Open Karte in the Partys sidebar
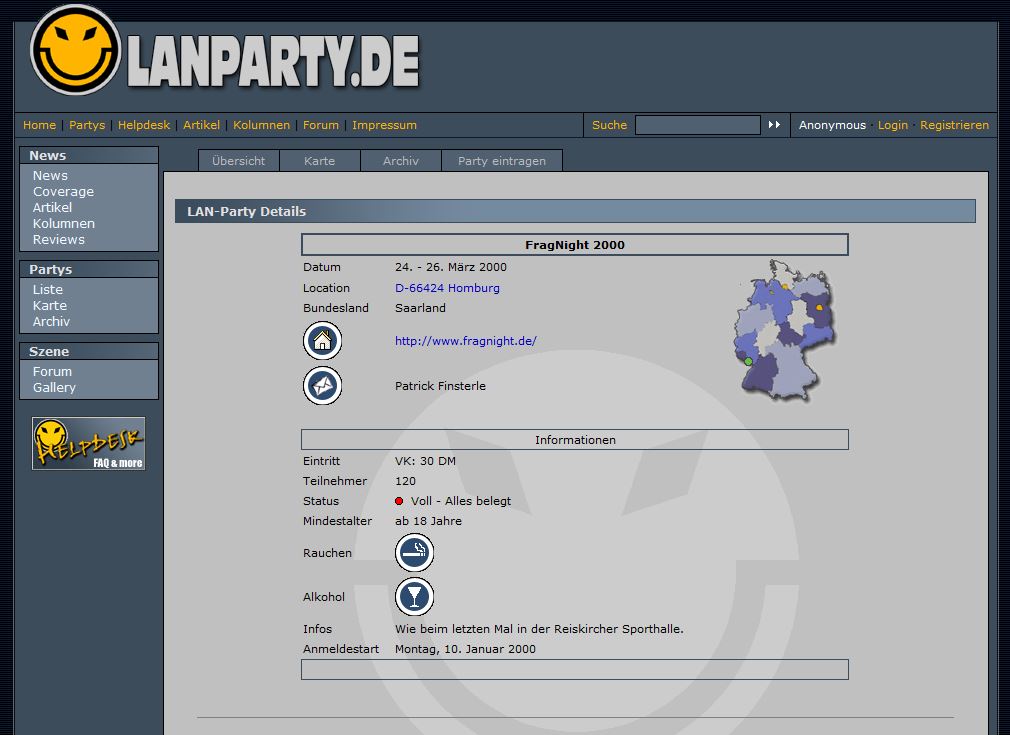This screenshot has height=735, width=1010. click(50, 305)
